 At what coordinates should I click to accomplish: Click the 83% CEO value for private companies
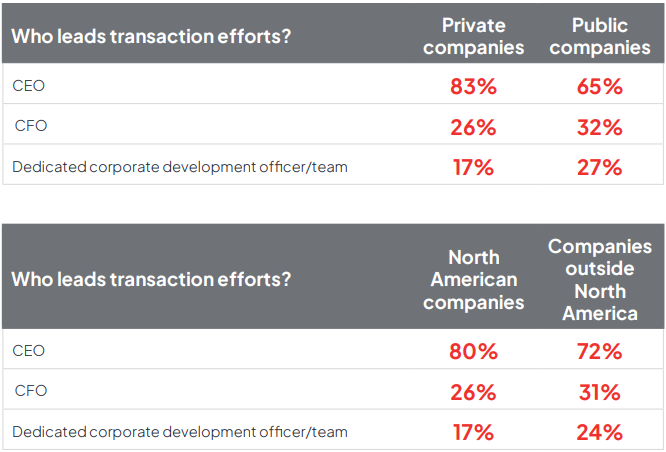(473, 86)
